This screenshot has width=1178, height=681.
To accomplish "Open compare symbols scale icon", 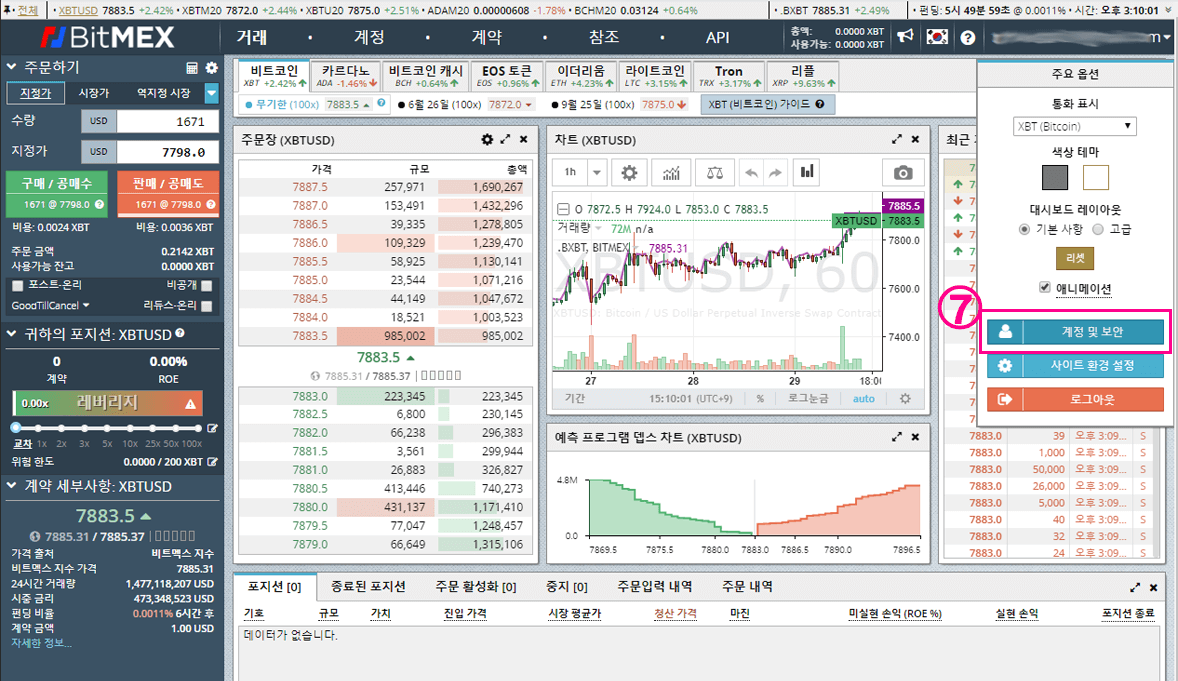I will 714,173.
